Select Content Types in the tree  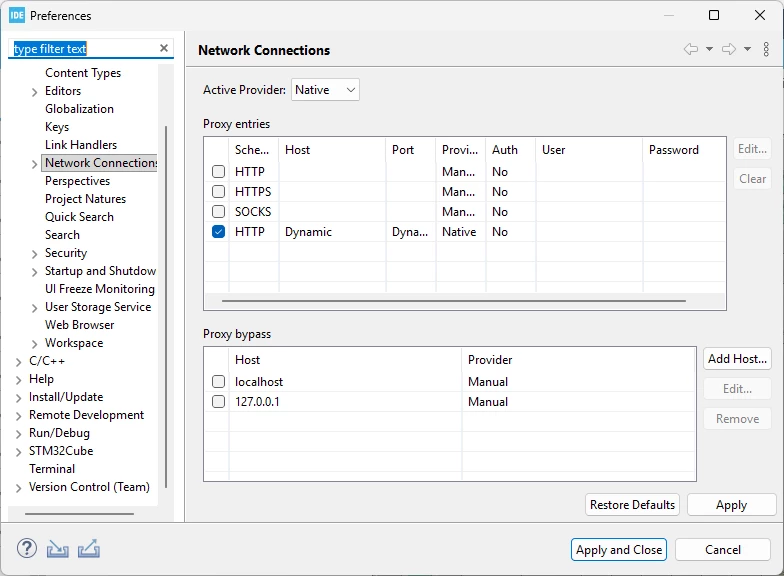click(83, 73)
